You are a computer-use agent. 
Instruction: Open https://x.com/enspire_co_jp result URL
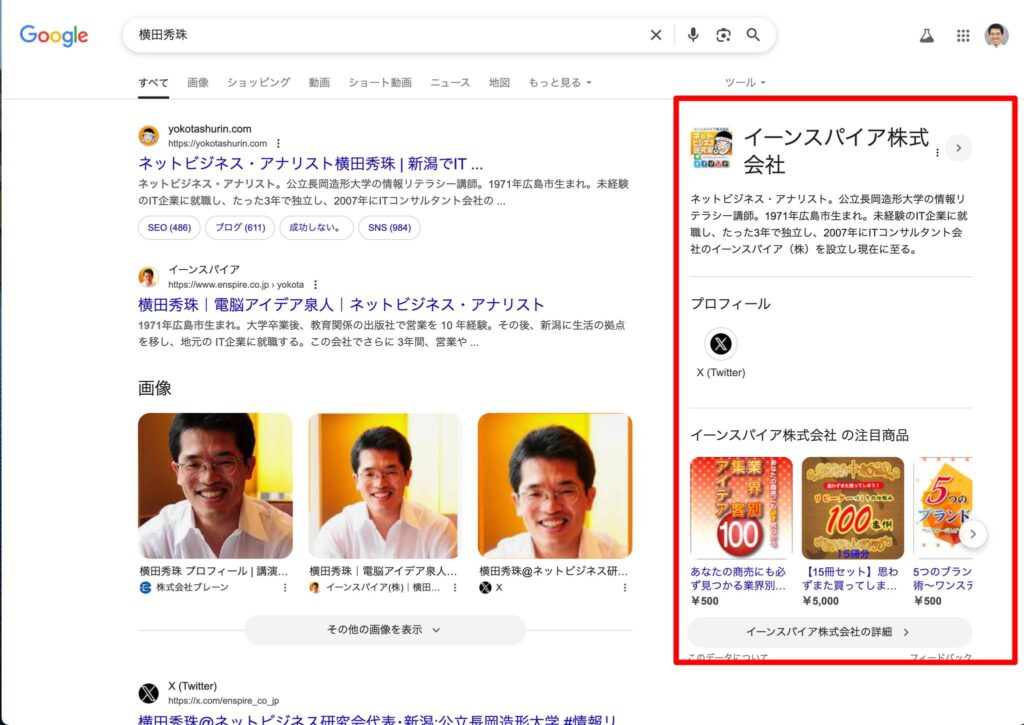(x=223, y=701)
